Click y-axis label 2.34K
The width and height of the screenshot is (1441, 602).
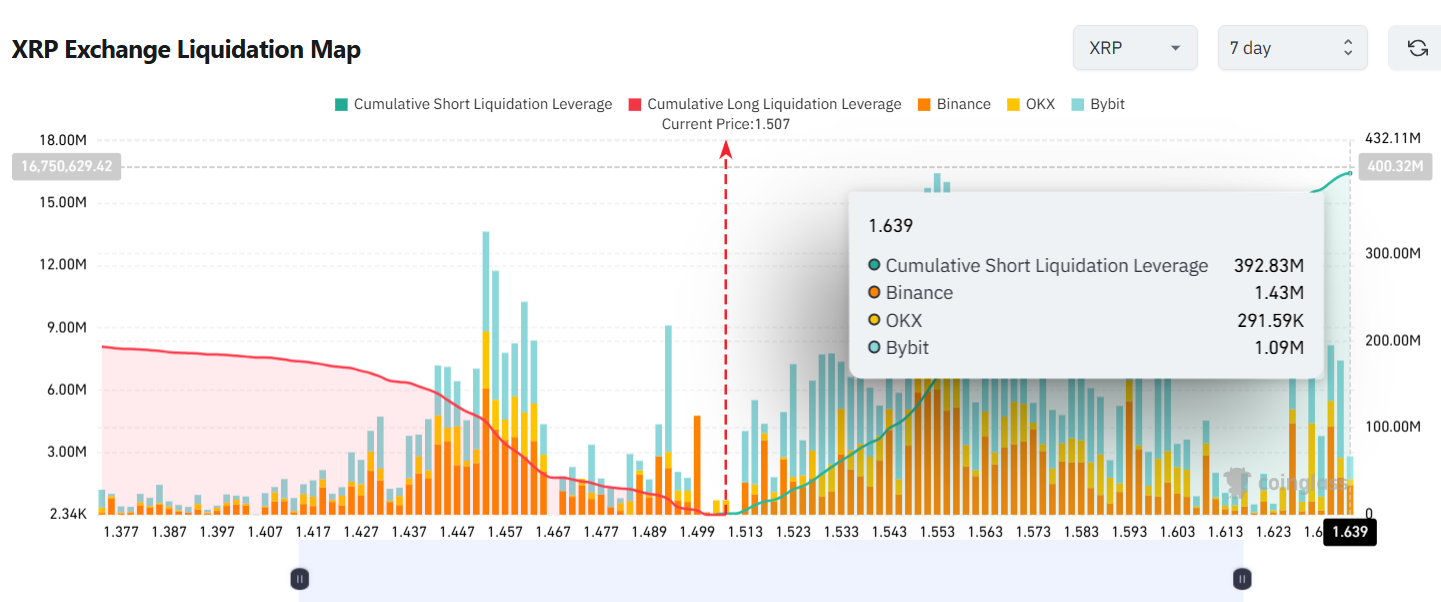click(67, 514)
